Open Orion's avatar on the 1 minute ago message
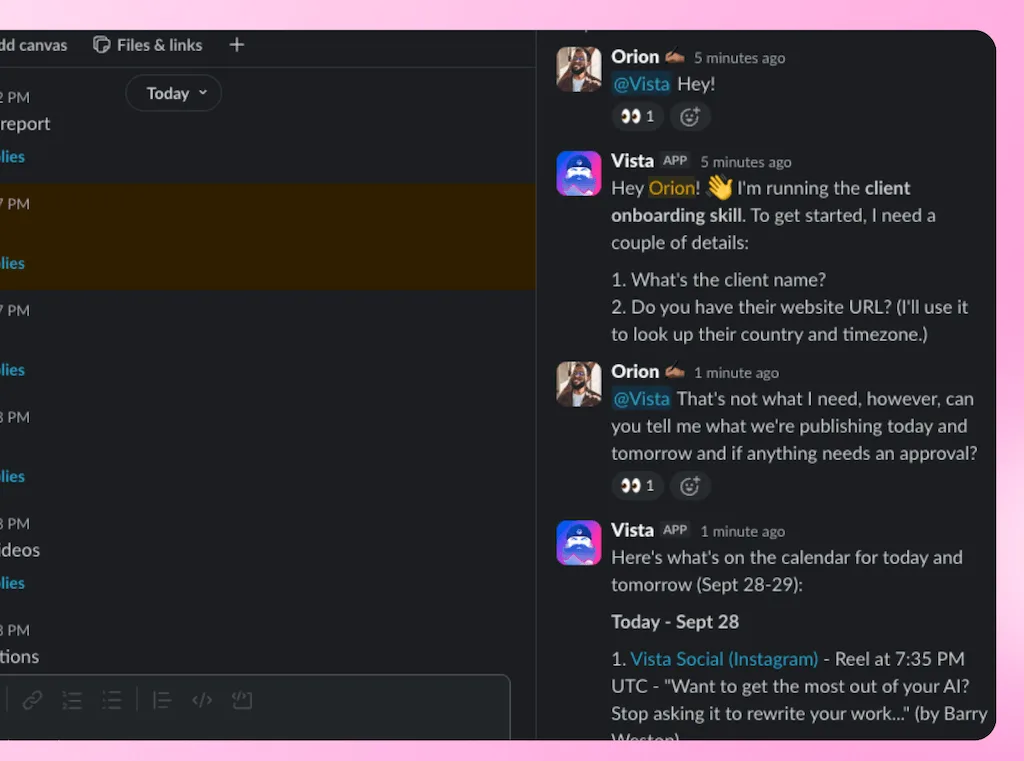This screenshot has width=1024, height=761. 579,384
